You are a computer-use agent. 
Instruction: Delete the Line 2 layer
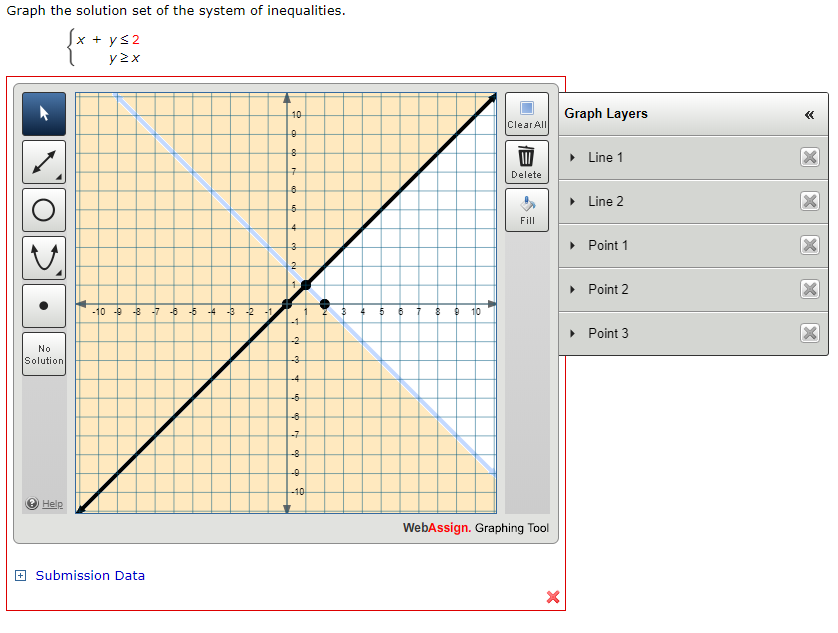point(810,201)
